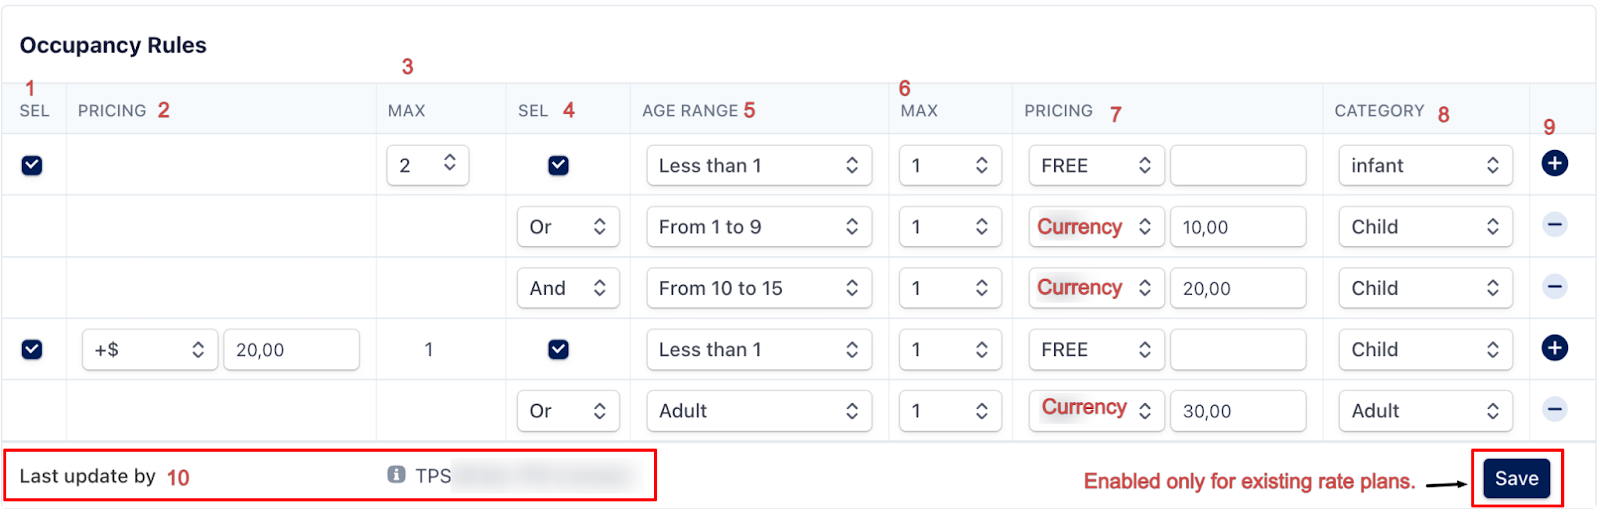
Task: Uncheck the left SEL checkbox on the +$ row
Action: (x=32, y=349)
